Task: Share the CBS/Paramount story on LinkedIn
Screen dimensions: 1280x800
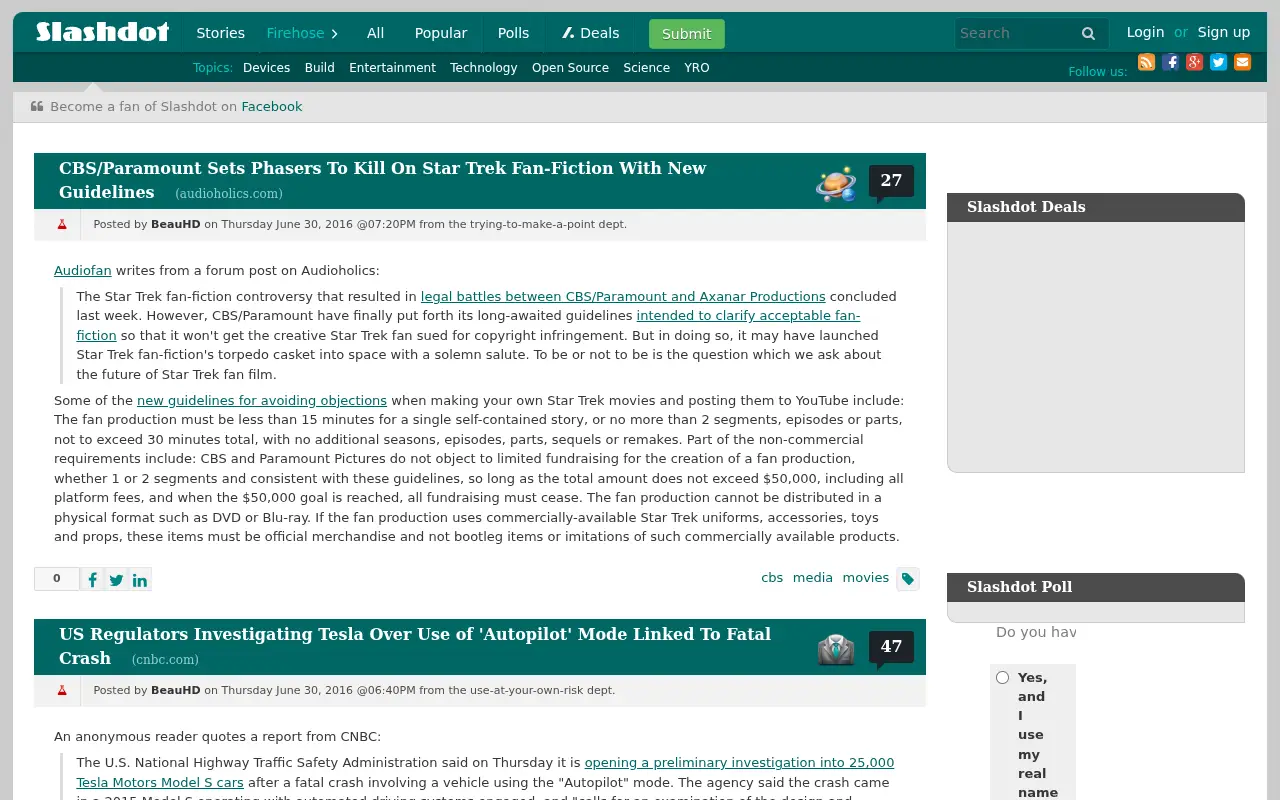Action: (140, 580)
